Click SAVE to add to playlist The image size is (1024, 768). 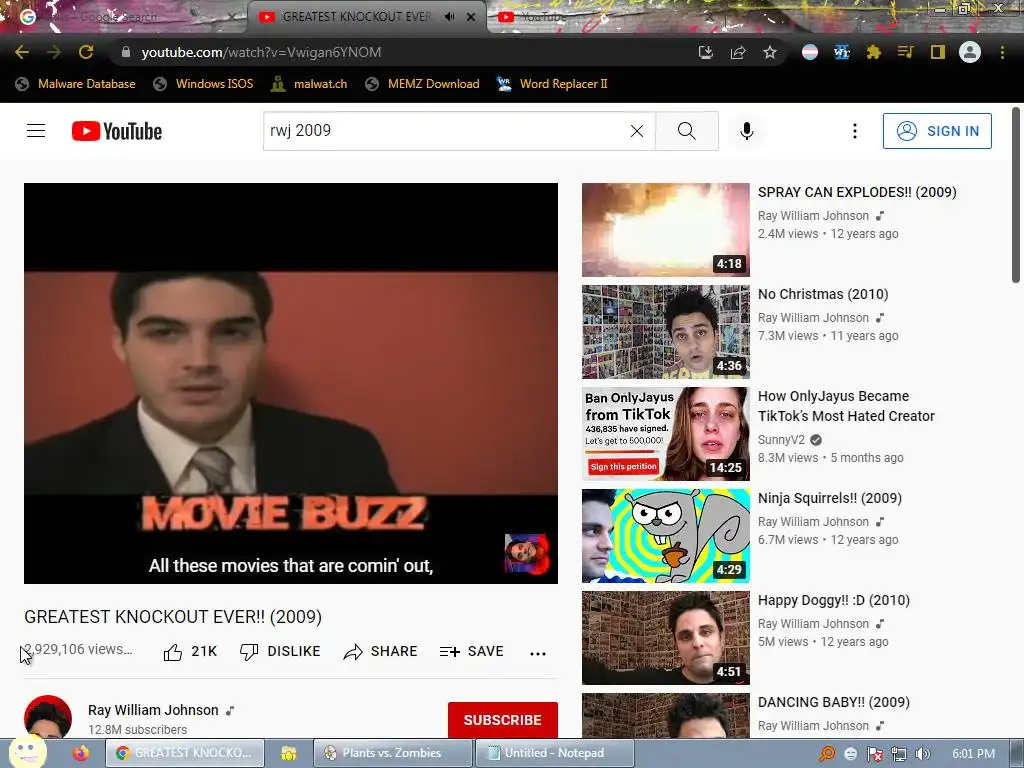pos(472,651)
